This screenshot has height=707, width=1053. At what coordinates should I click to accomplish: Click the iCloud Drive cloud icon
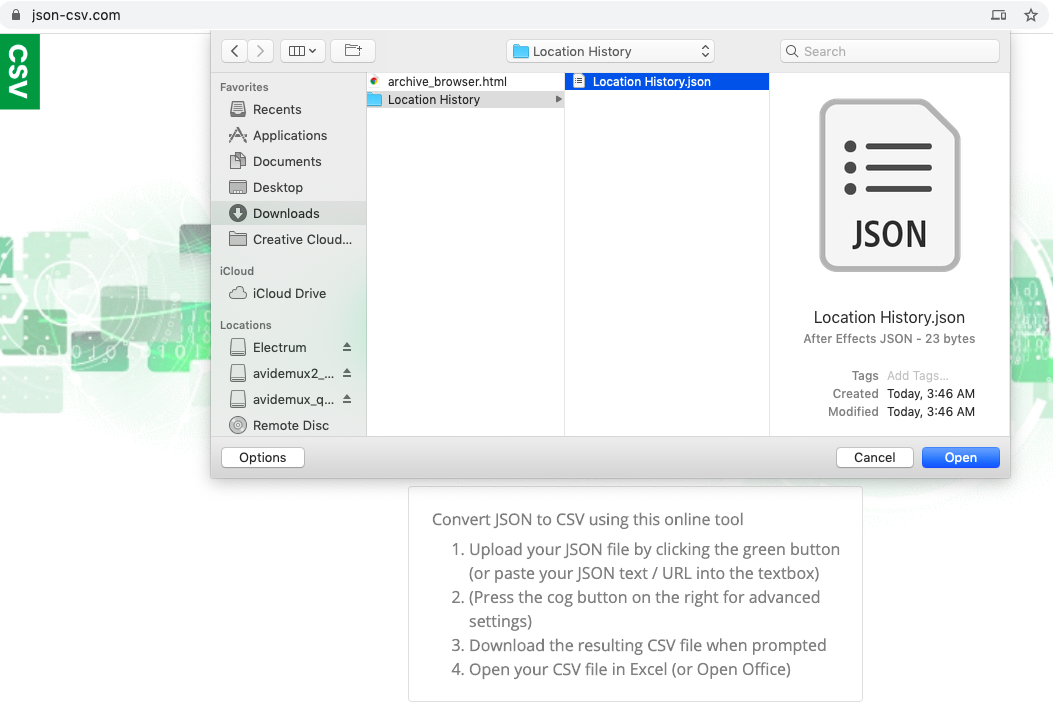click(x=238, y=293)
